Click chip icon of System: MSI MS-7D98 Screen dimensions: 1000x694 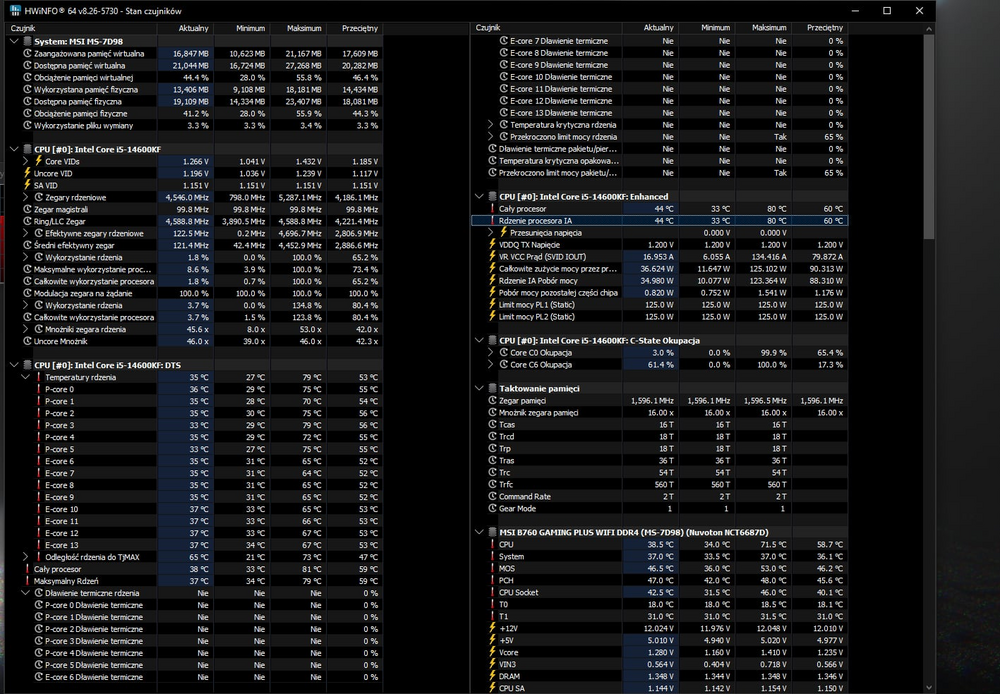[x=27, y=41]
